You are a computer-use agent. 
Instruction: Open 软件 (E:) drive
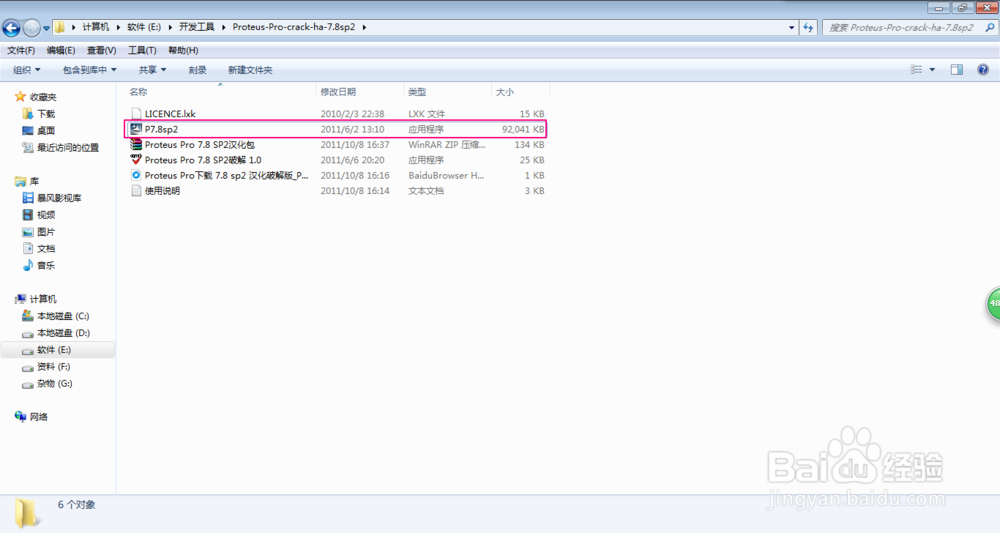tap(54, 350)
